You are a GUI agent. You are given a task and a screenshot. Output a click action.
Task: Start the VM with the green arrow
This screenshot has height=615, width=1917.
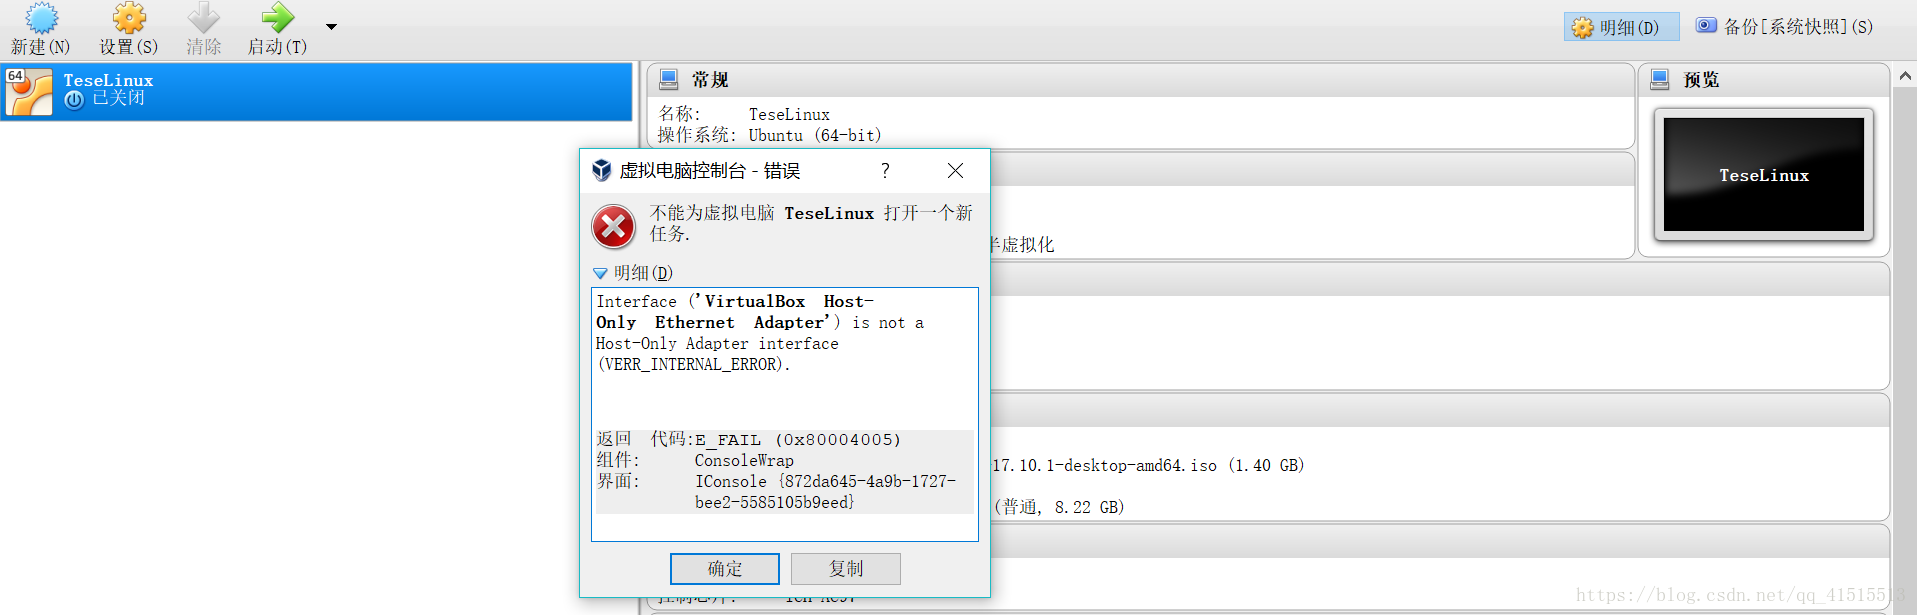tap(277, 19)
